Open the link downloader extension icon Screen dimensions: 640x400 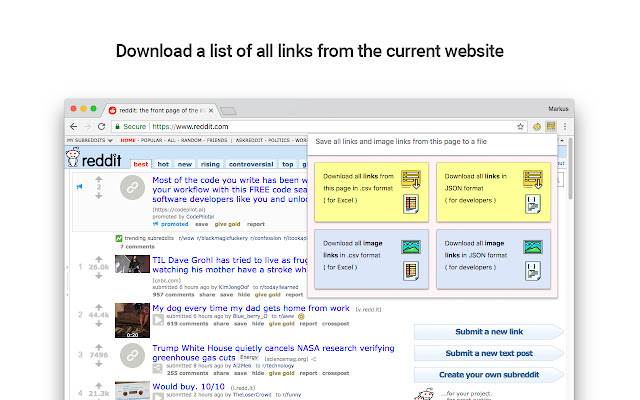point(551,126)
